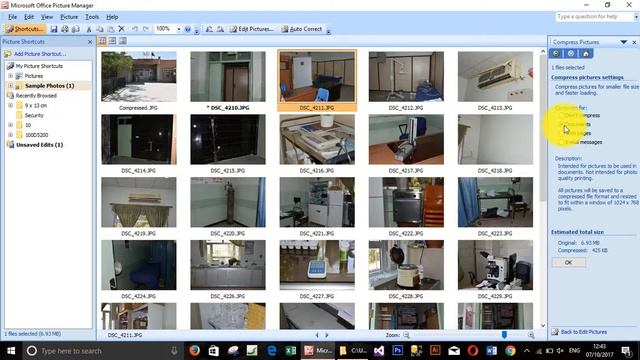Image resolution: width=640 pixels, height=360 pixels.
Task: Click the OK button in Compress Pictures
Action: (x=569, y=262)
